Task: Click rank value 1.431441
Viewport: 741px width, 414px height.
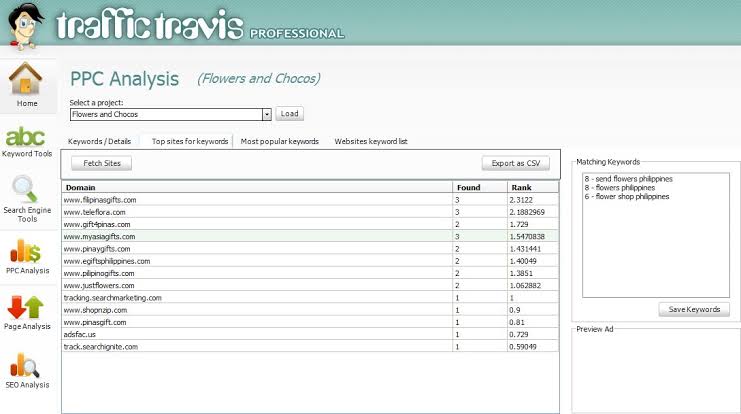Action: tap(525, 249)
